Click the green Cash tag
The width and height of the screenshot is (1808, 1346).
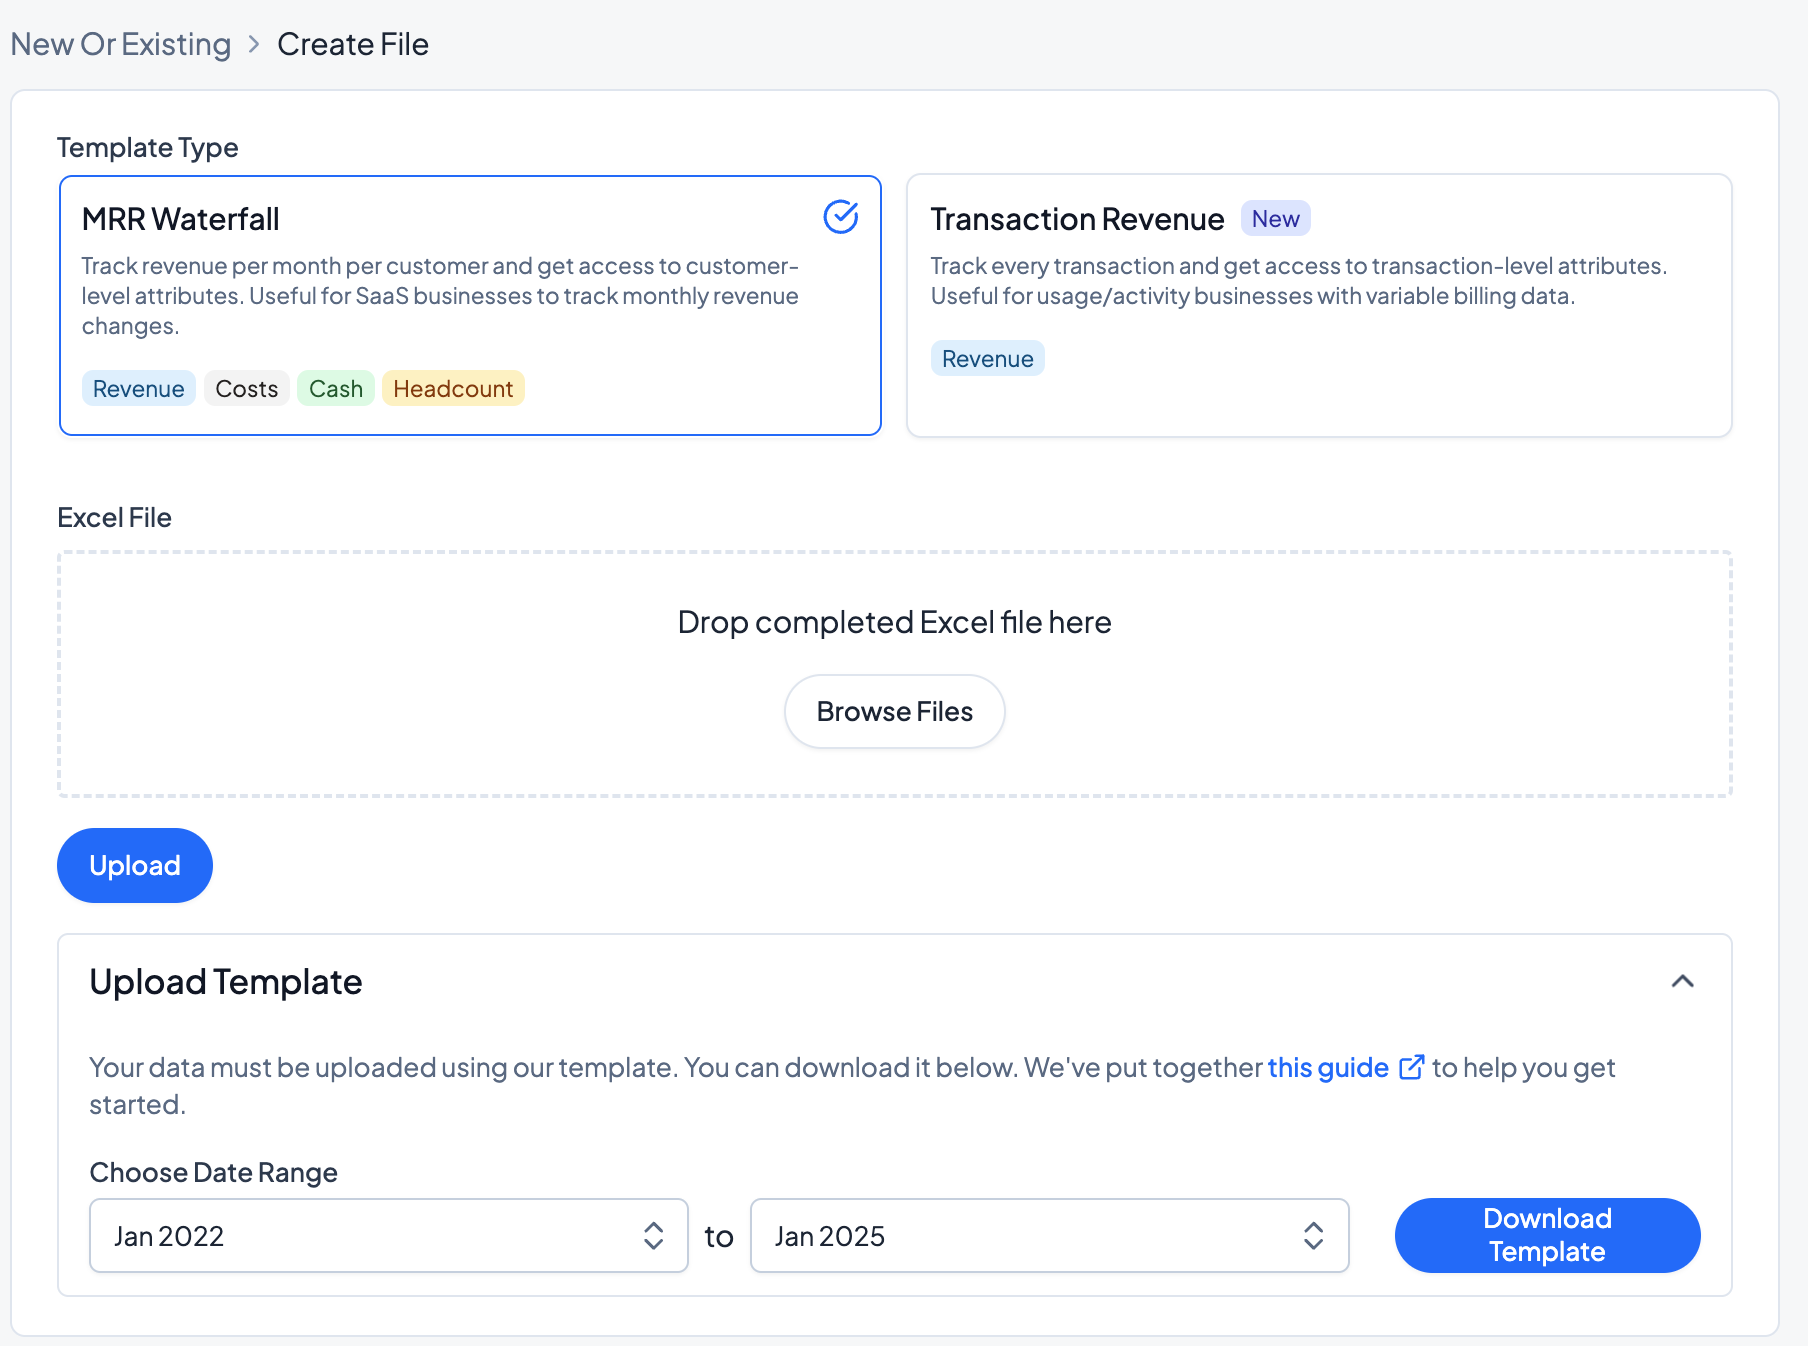(335, 389)
